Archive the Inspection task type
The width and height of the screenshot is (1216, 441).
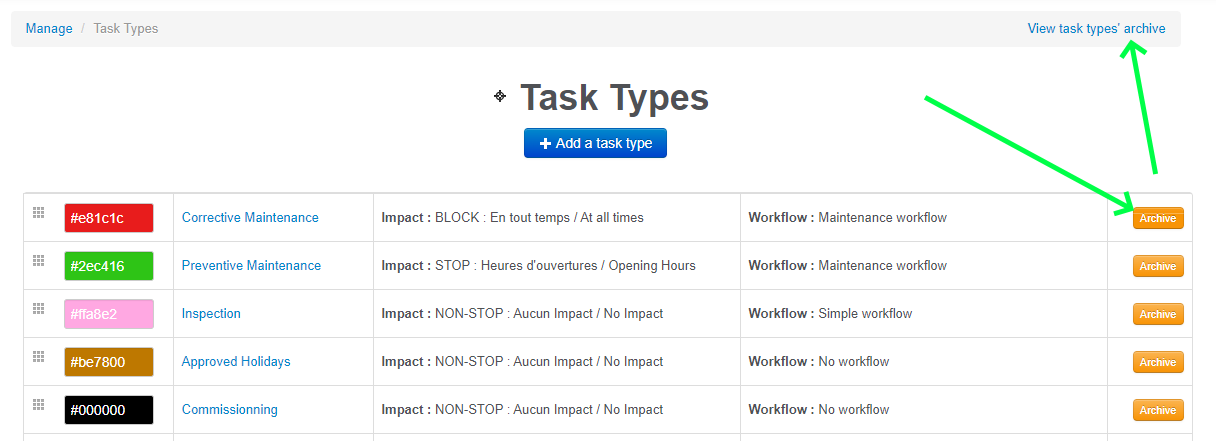[1157, 314]
